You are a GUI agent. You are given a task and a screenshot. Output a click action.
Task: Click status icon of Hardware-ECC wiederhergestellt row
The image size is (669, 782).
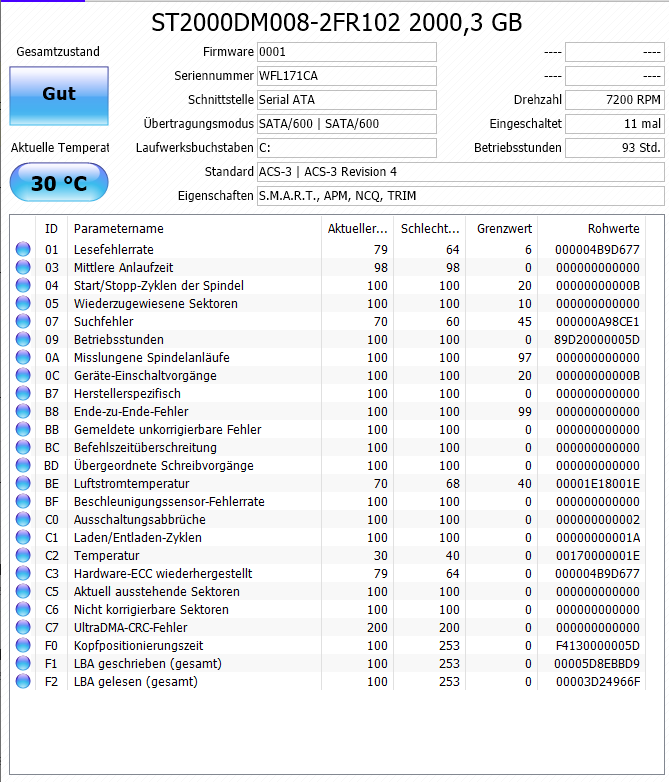[23, 572]
